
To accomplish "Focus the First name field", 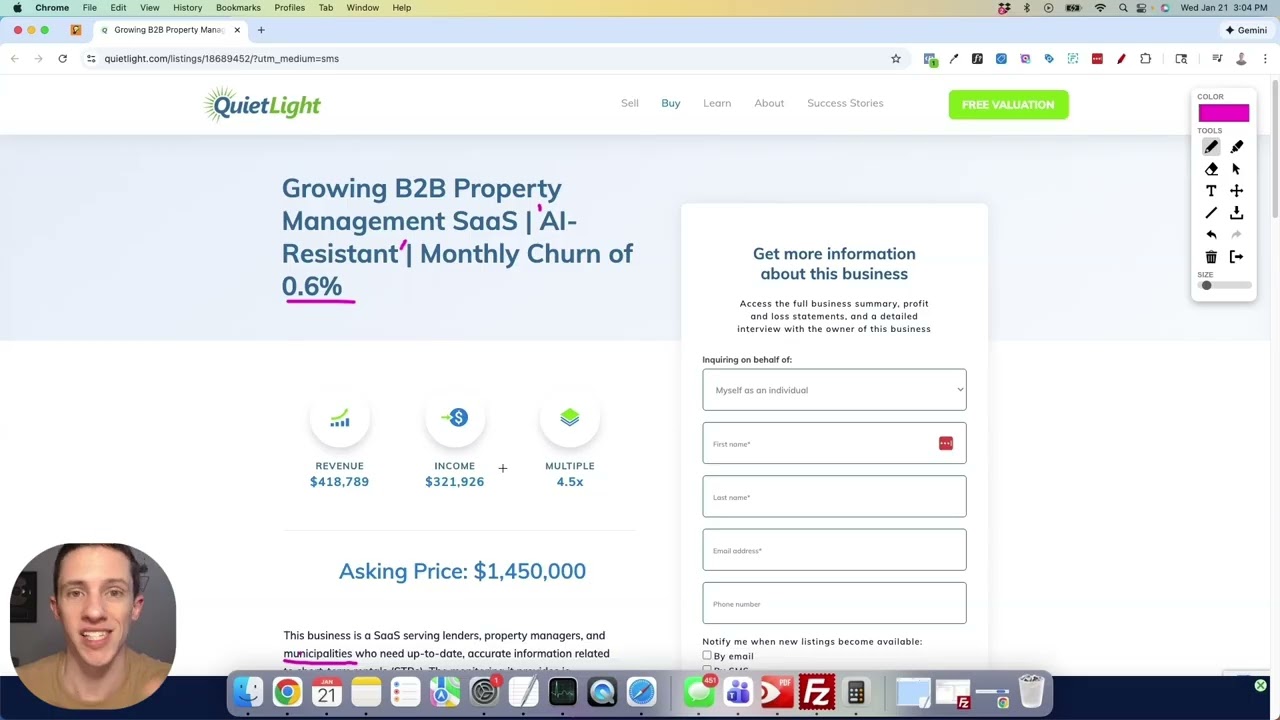I will point(834,443).
